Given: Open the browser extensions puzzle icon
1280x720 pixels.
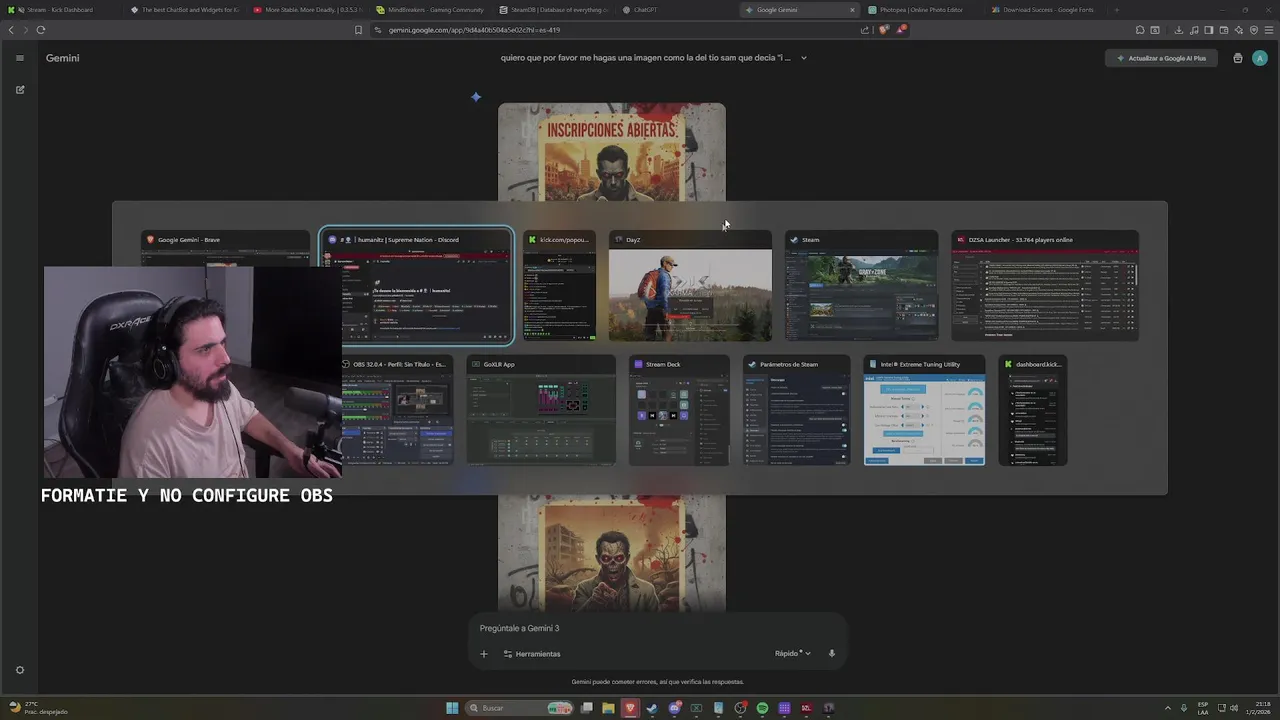Looking at the screenshot, I should tap(1139, 30).
